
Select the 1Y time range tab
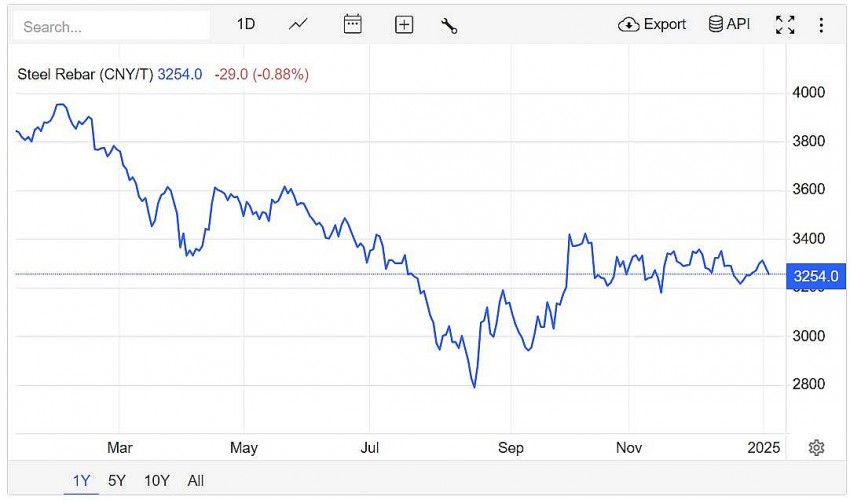click(81, 481)
